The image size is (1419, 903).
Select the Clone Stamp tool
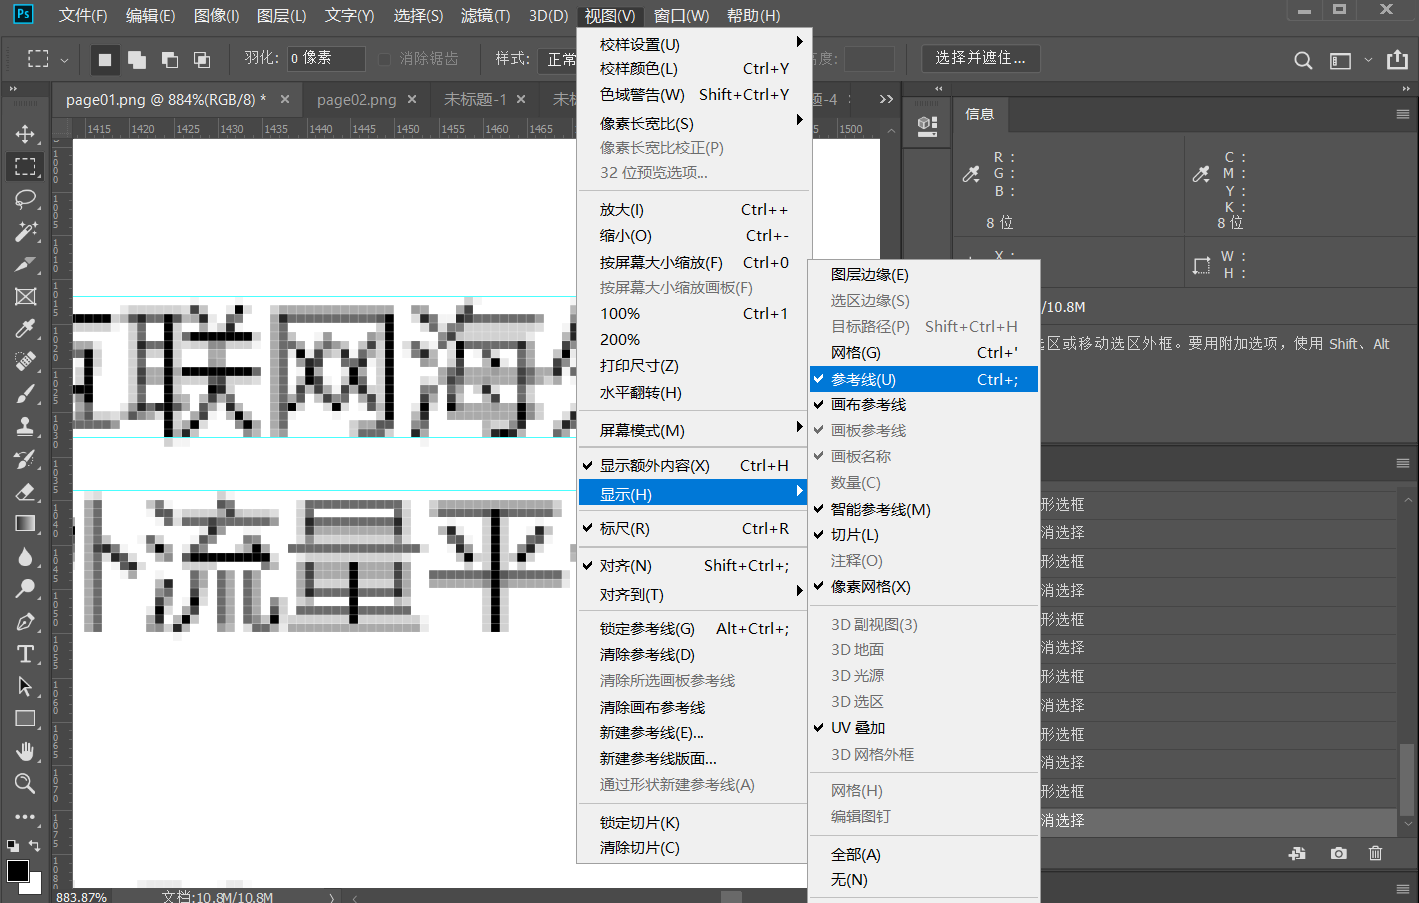click(25, 426)
